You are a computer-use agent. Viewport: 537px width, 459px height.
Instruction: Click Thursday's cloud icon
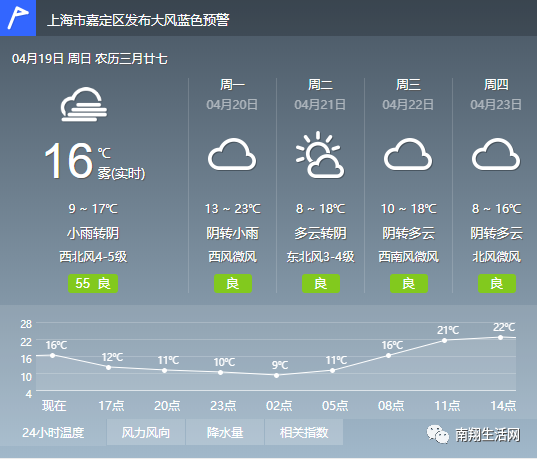[x=496, y=154]
